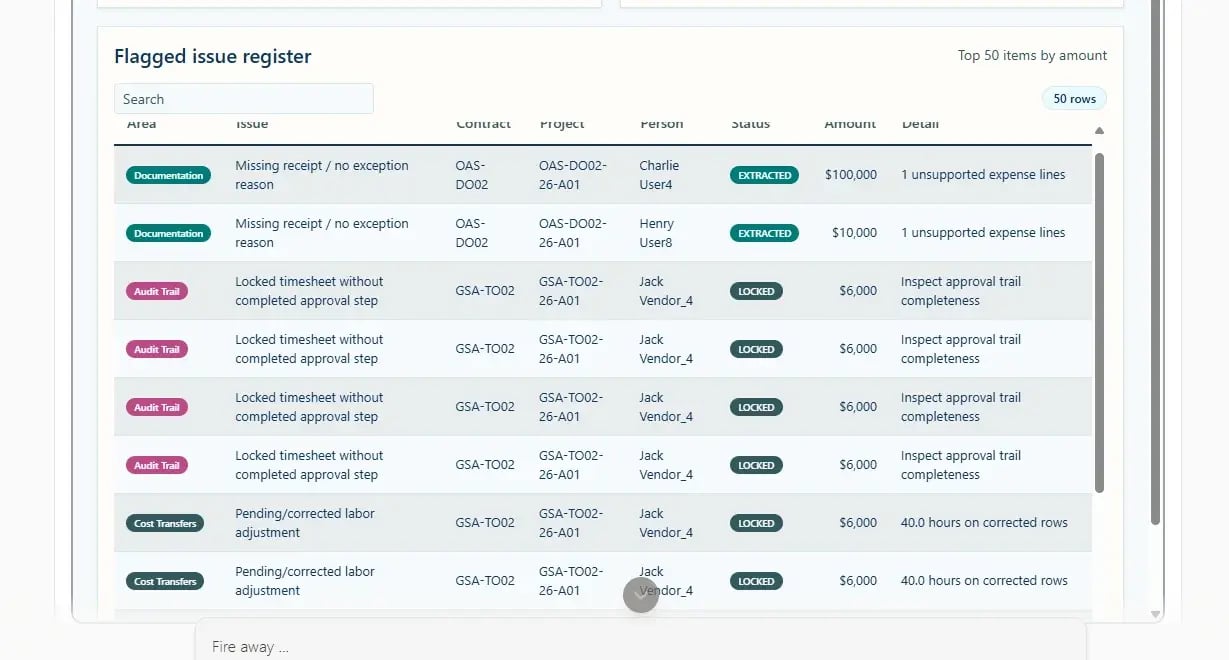Click Documentation tag in Charlie User4 row
This screenshot has width=1229, height=660.
(168, 175)
